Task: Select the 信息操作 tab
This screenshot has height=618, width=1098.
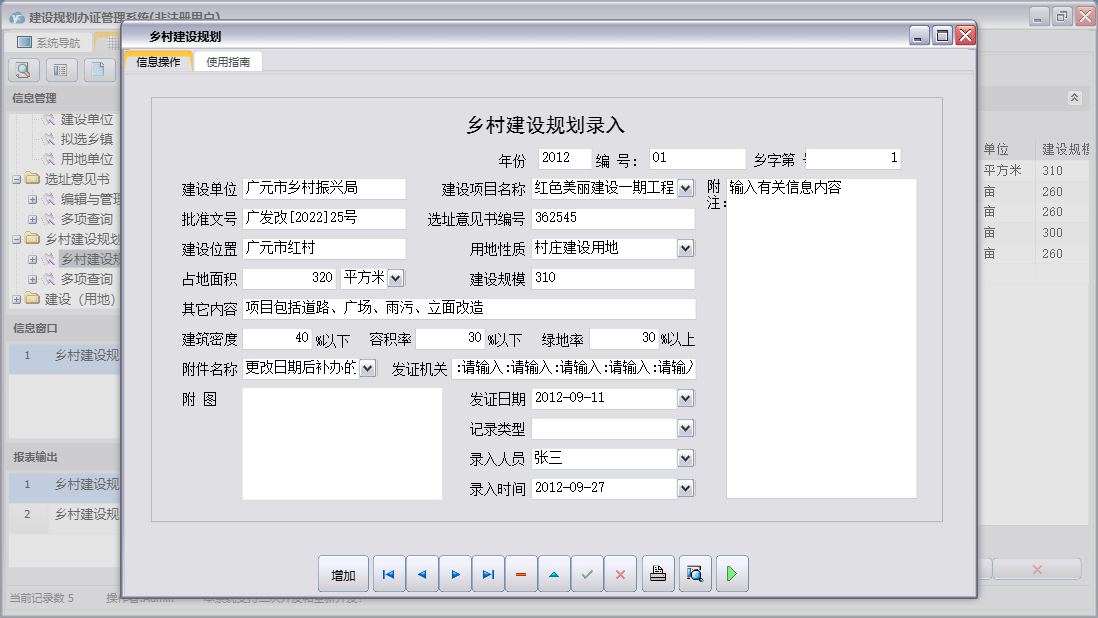Action: 157,60
